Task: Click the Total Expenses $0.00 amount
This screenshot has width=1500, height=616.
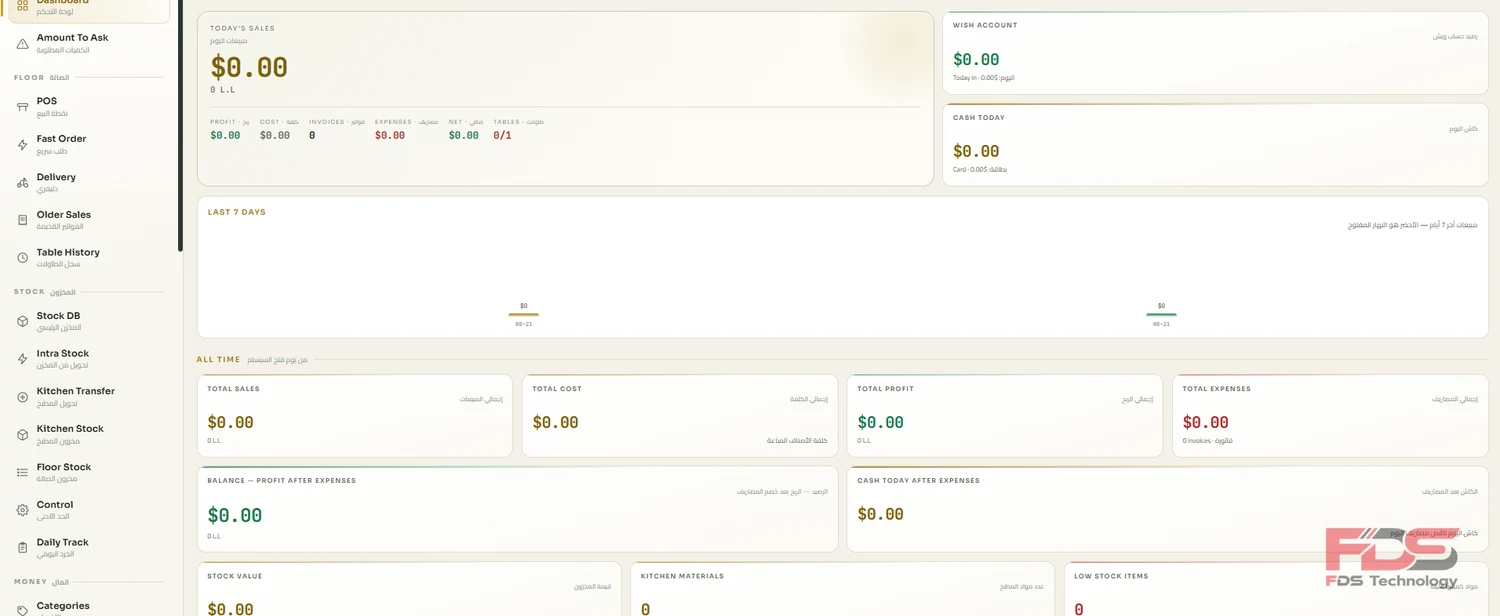Action: pos(1206,423)
